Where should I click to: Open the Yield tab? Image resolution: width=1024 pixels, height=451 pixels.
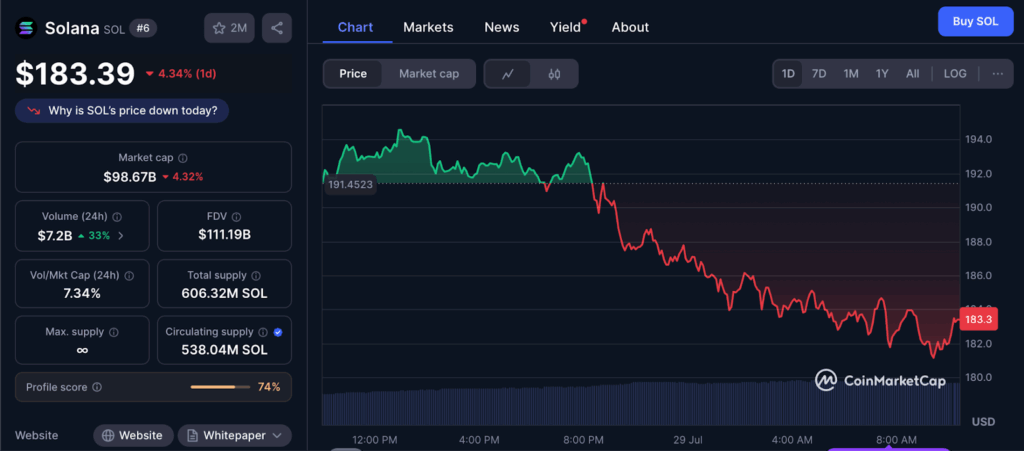tap(565, 27)
